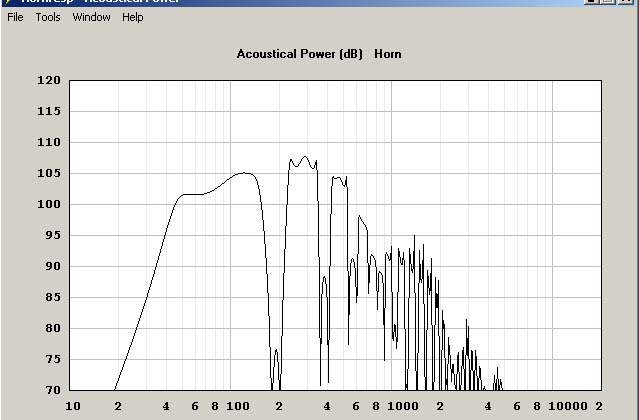The image size is (639, 420).
Task: Click the chart title Acoustical Power (dB)
Action: 300,54
